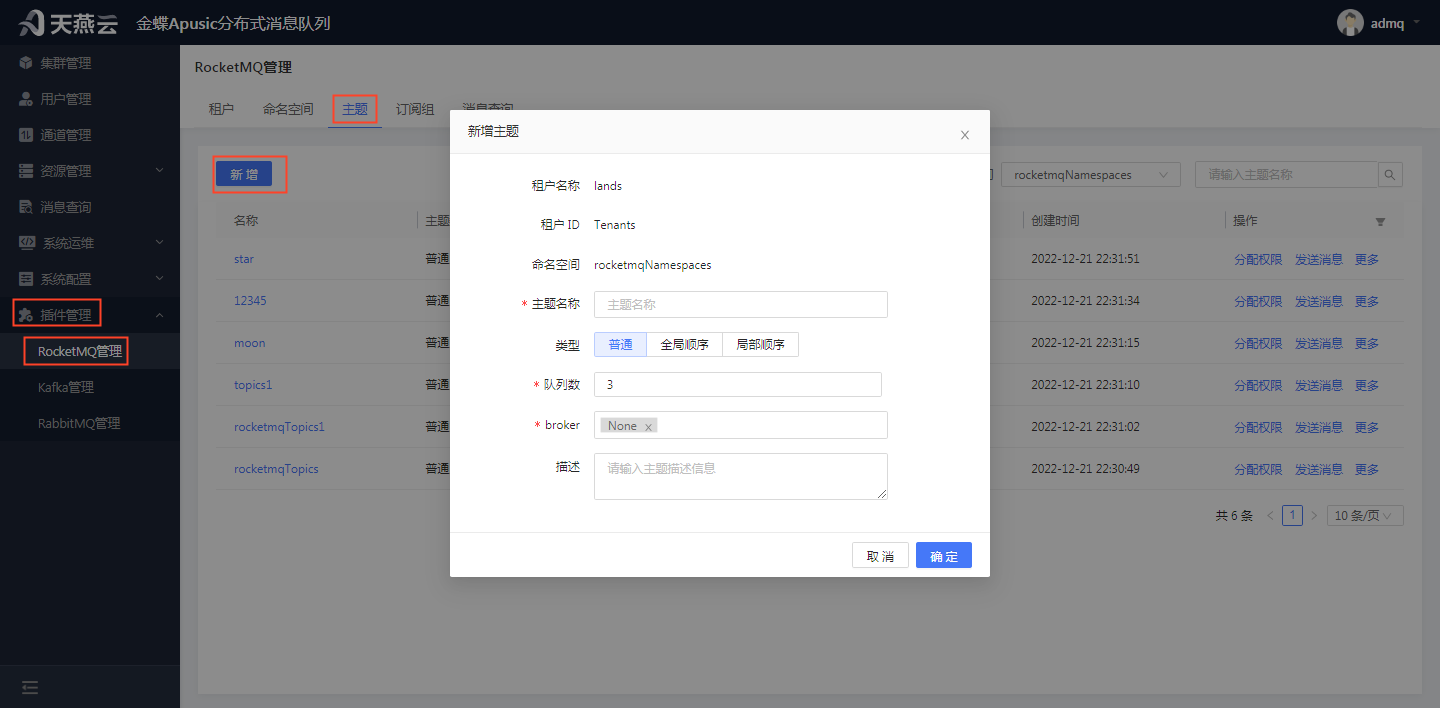Click the 集群管理 cube icon in the sidebar
Screen dimensions: 1440x708
point(26,63)
